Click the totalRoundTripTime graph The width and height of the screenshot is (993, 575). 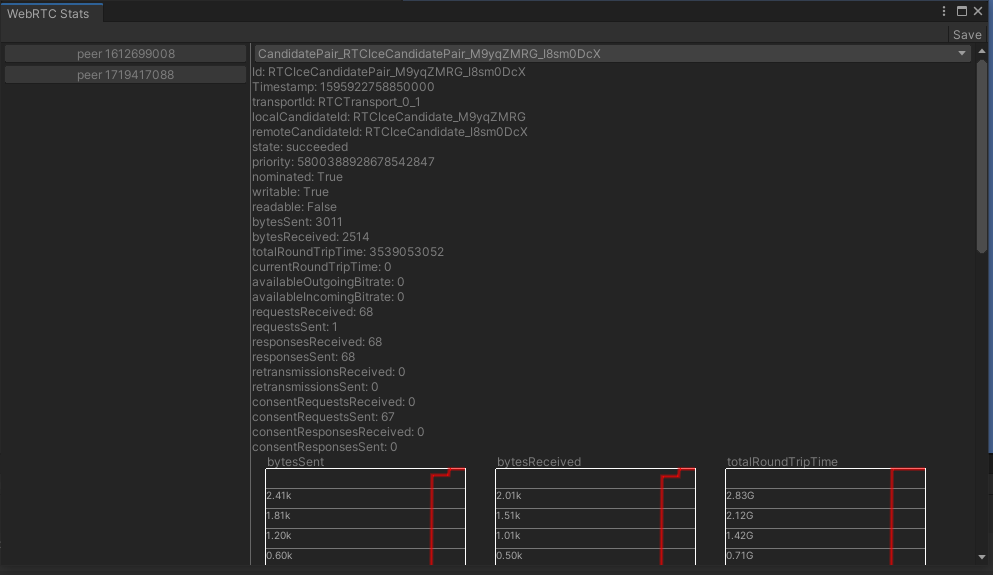click(825, 517)
